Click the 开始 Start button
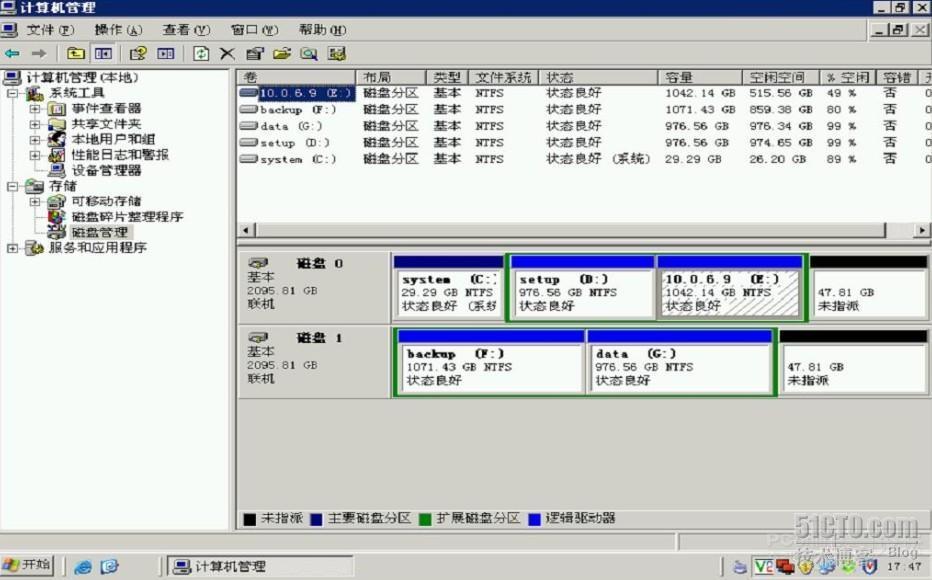Screen dimensions: 932x580 pyautogui.click(x=27, y=566)
